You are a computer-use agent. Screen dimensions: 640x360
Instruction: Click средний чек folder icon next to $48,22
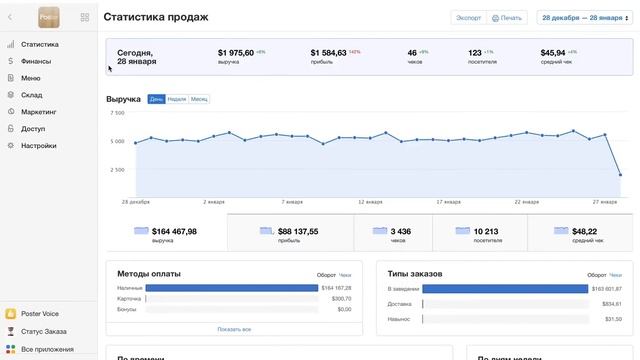coord(561,231)
